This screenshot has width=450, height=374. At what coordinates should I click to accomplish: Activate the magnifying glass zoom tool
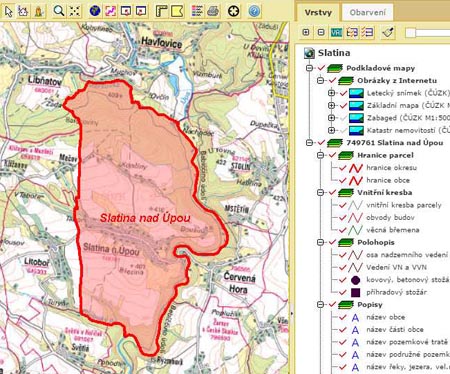59,11
